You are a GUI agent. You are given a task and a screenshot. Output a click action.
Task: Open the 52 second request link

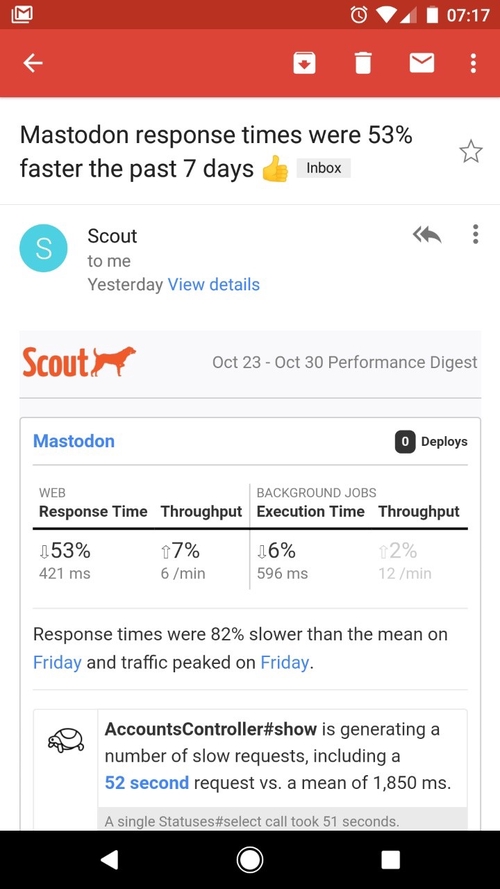click(147, 783)
